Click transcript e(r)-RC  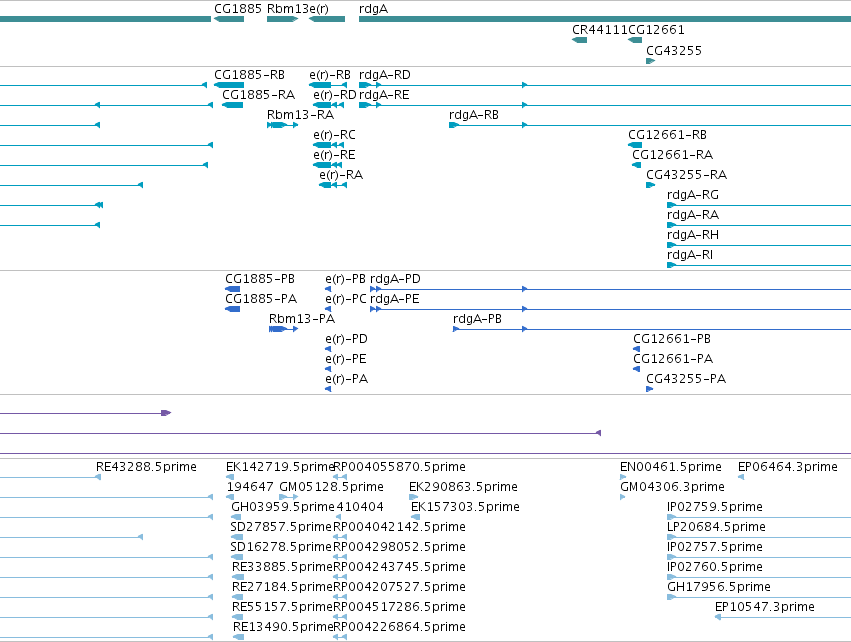click(334, 135)
